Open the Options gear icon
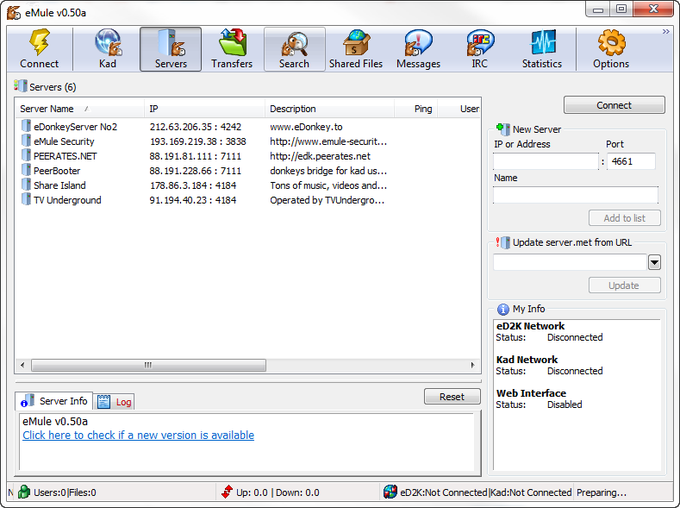The height and width of the screenshot is (508, 680). click(611, 49)
